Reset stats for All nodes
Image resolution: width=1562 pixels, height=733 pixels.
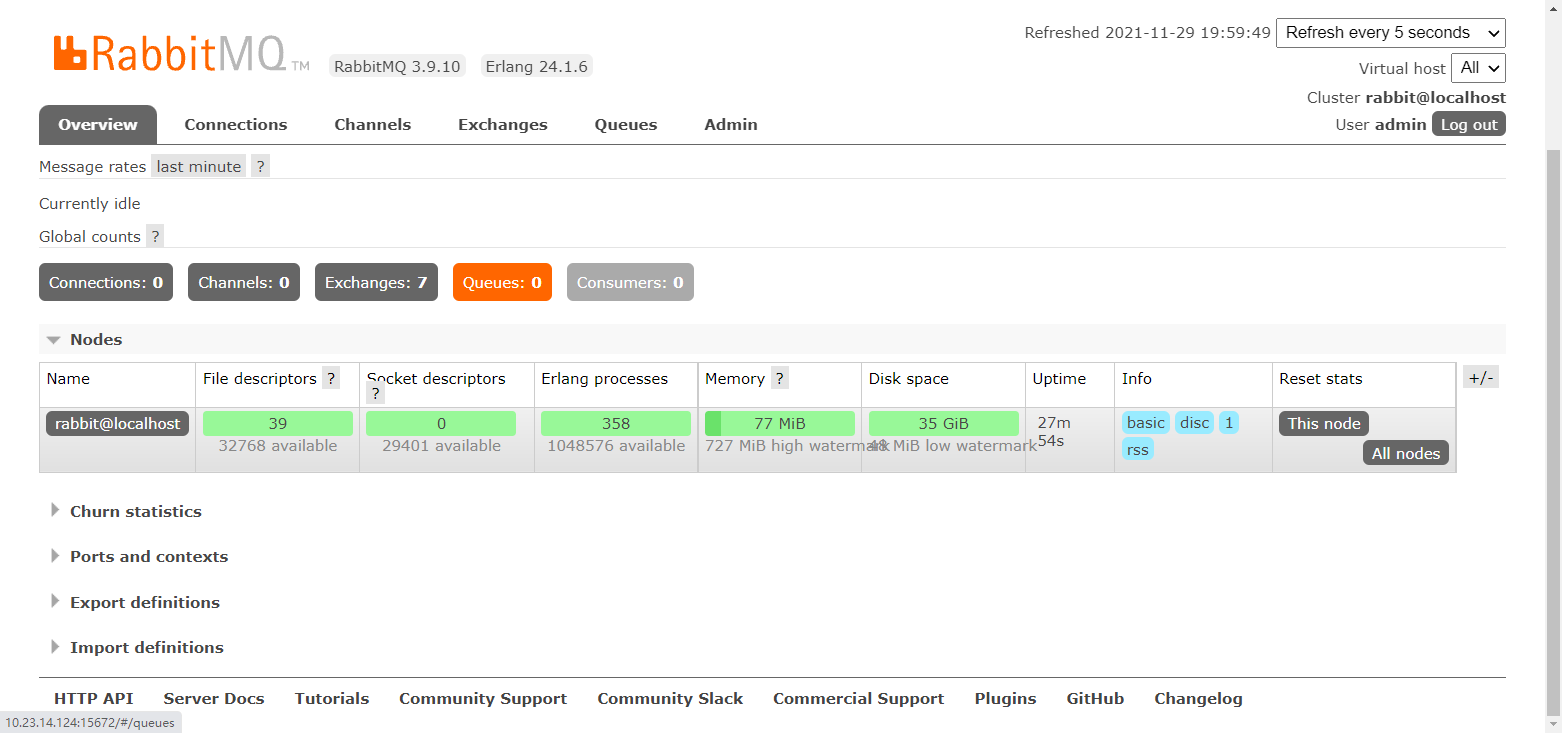[1406, 454]
